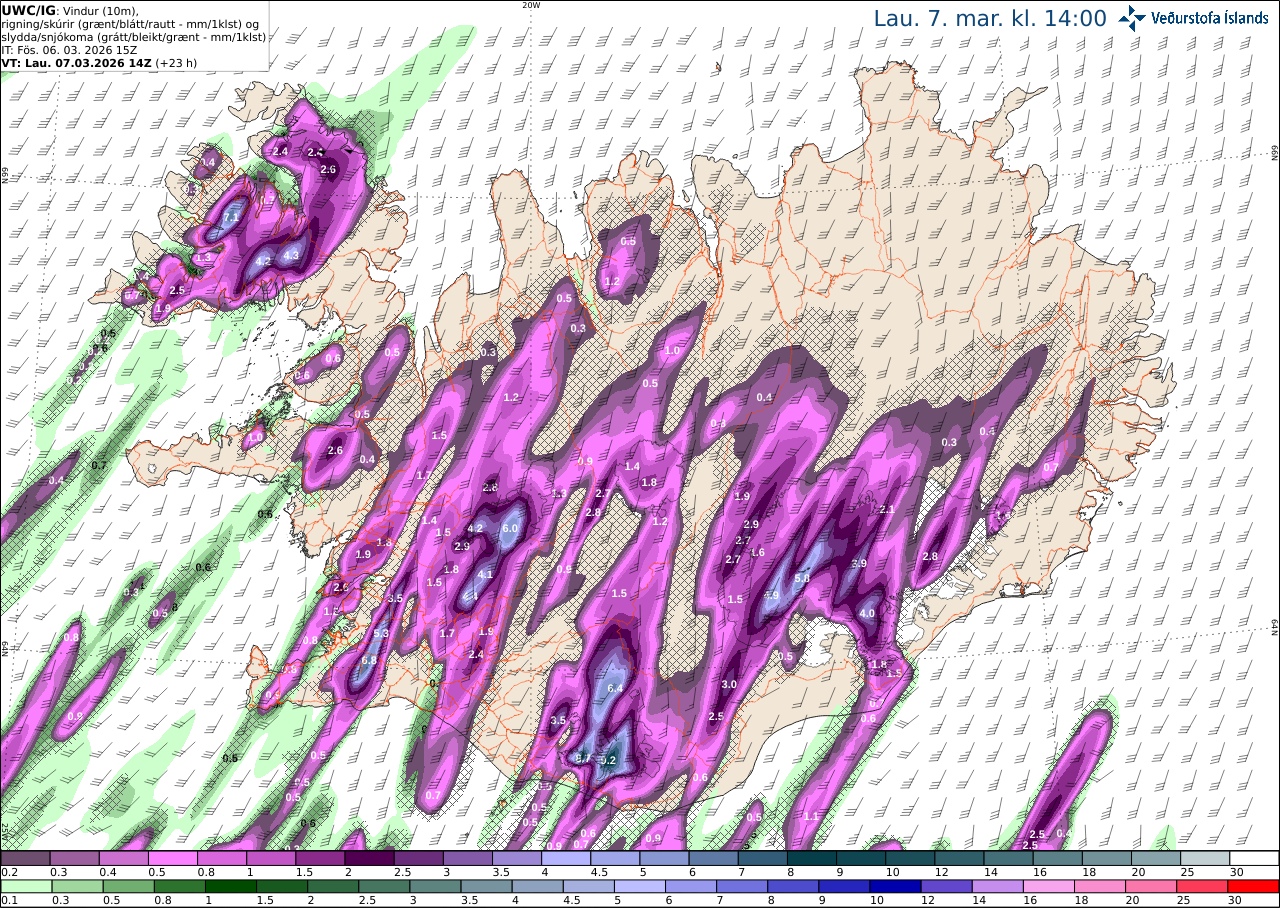Click the 6.0 snowfall value on the map
The image size is (1280, 908).
tap(510, 528)
